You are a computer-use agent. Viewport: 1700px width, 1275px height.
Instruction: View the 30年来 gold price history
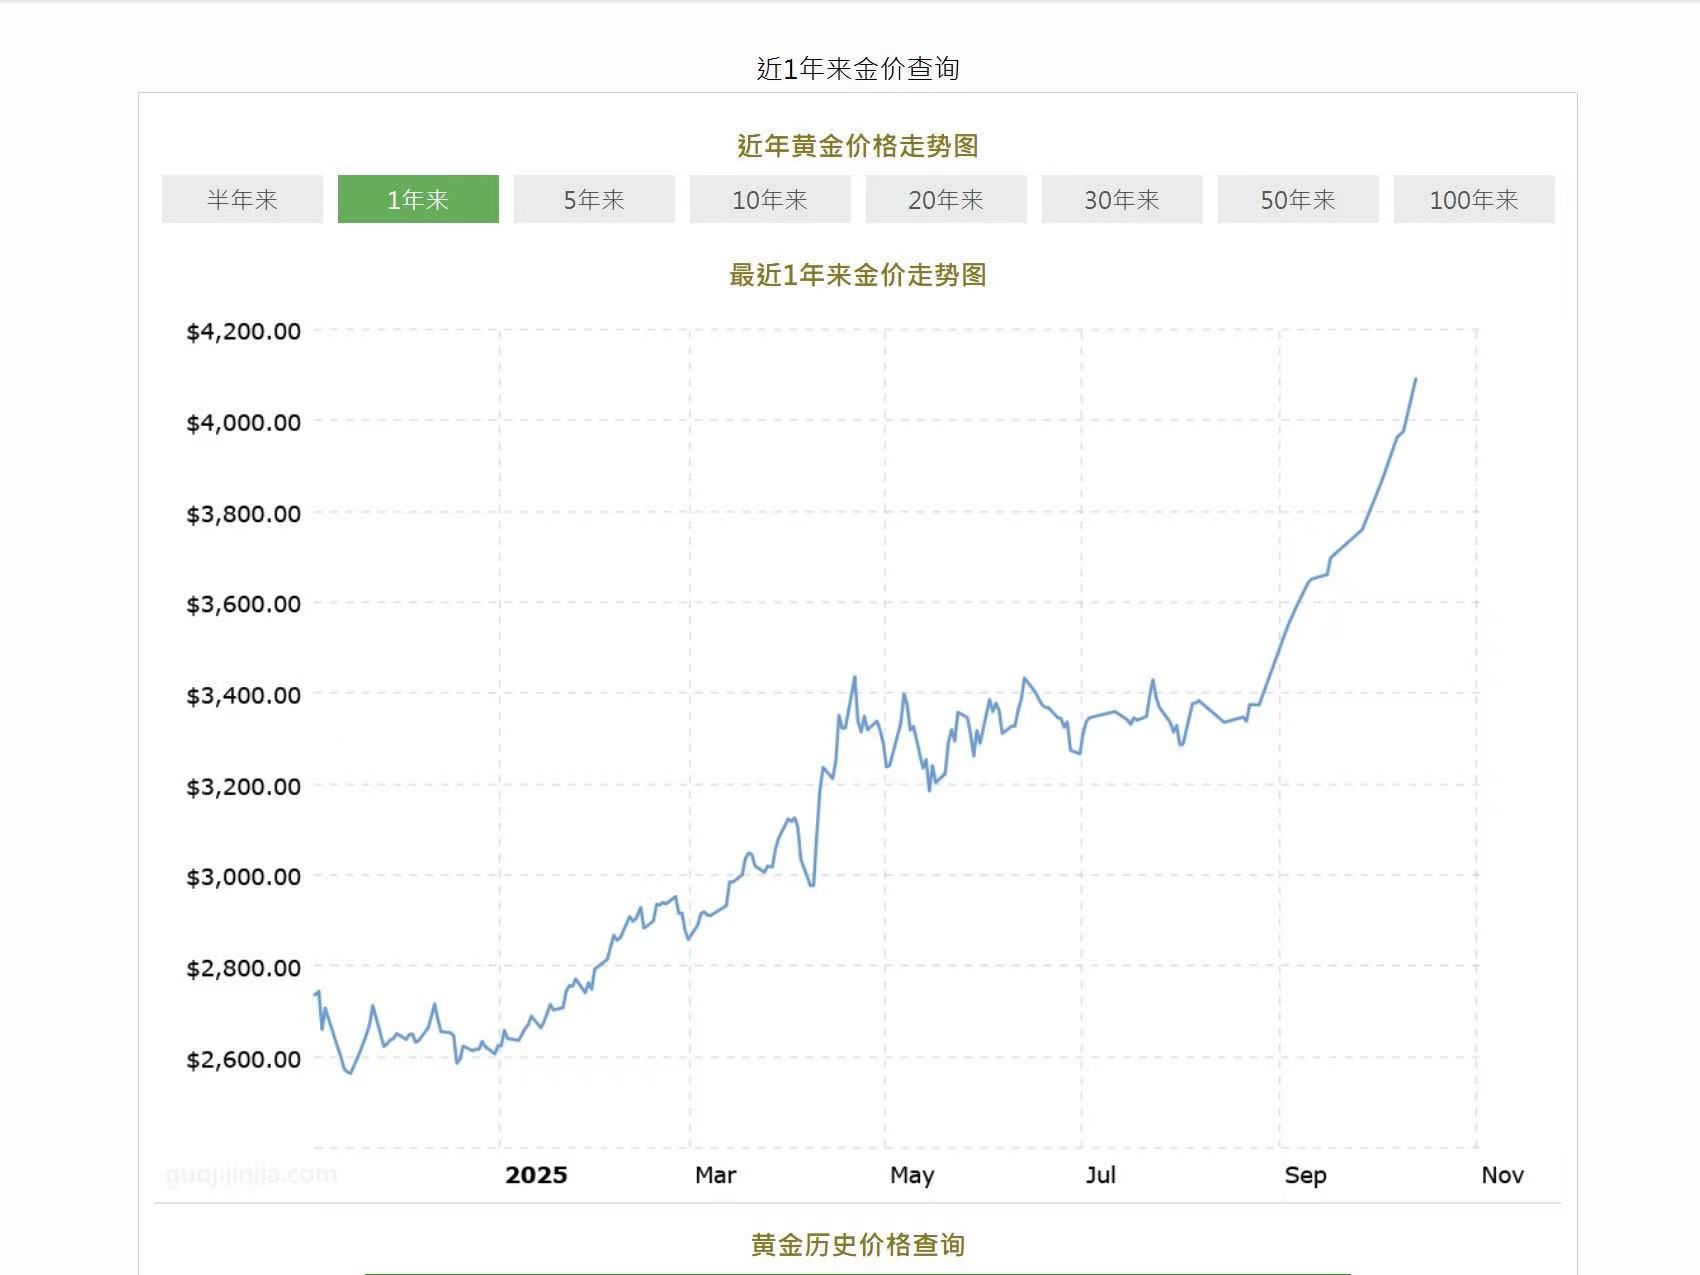tap(1122, 199)
